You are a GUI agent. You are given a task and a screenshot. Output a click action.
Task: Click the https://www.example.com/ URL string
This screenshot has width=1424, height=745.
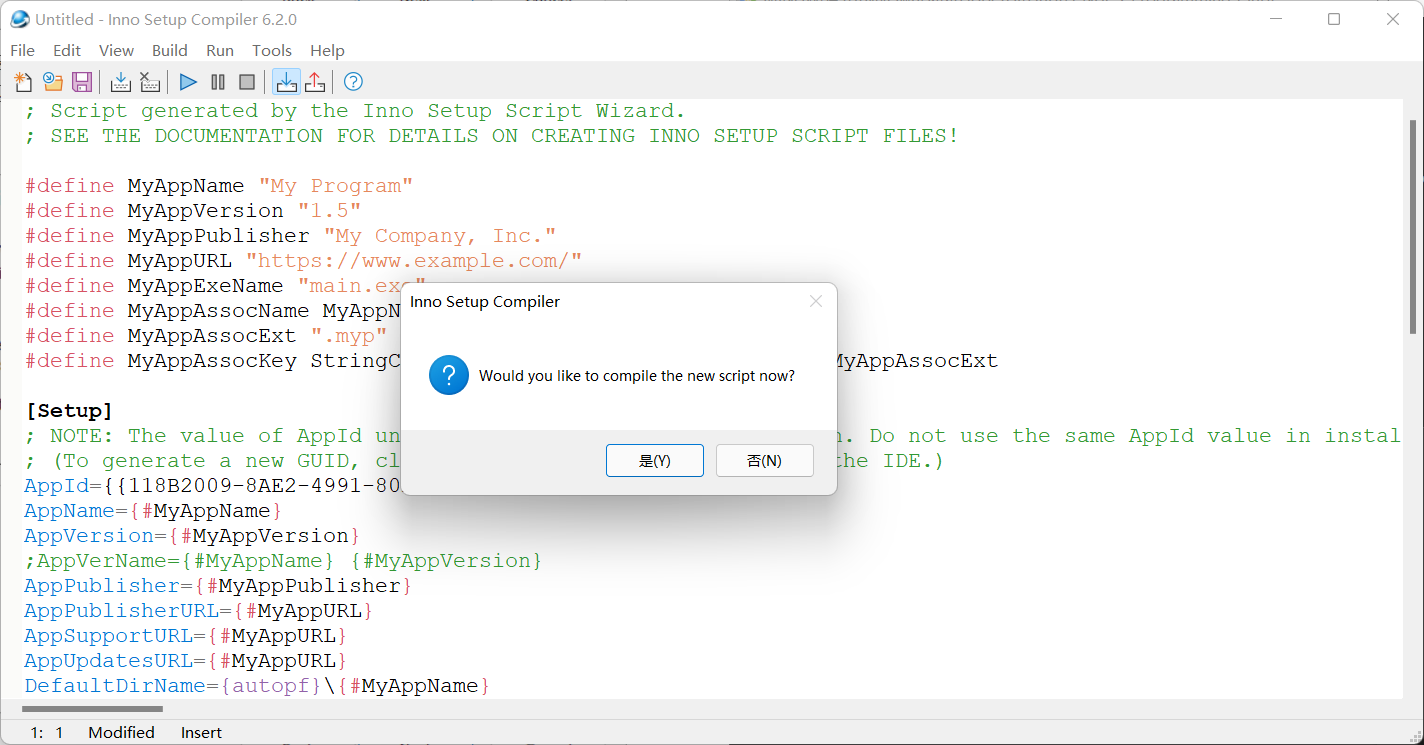[x=414, y=261]
